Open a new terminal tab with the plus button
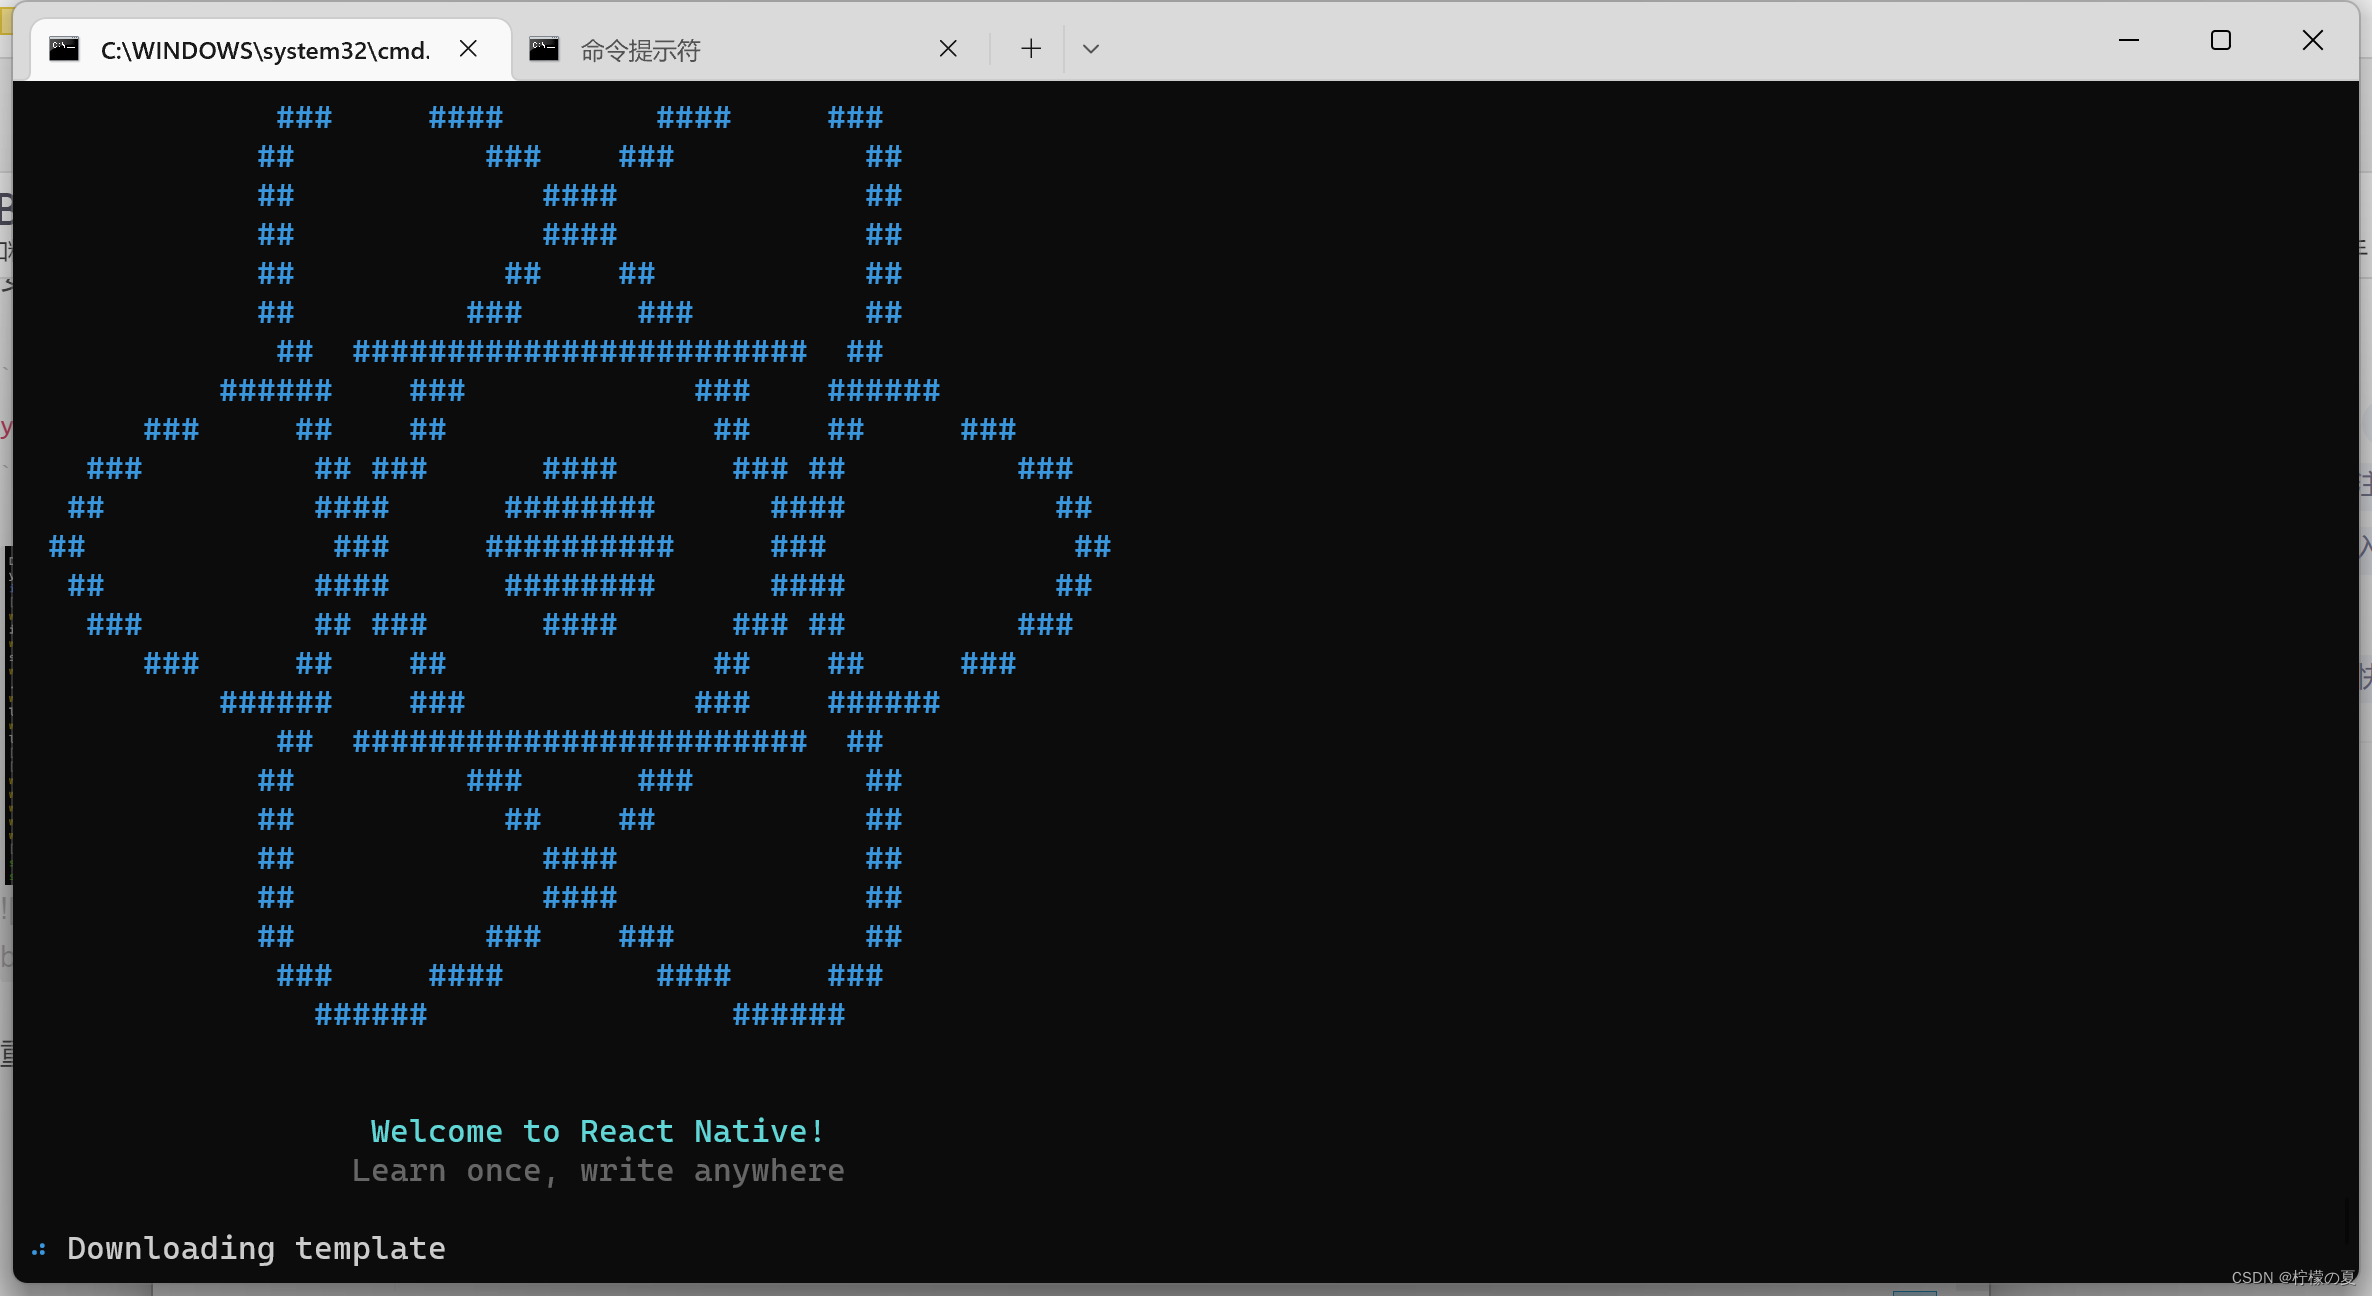Screen dimensions: 2372x1296 click(x=1030, y=48)
